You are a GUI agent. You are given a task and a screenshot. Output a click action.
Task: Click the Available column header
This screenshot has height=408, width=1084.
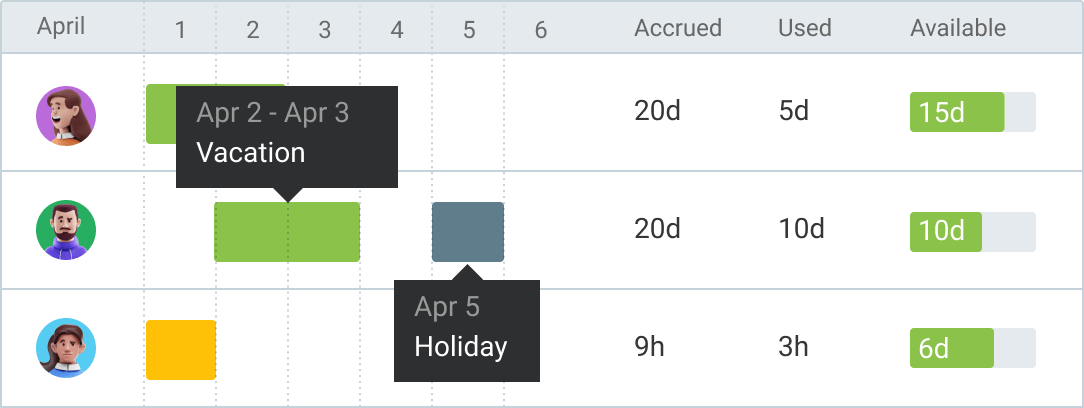click(x=957, y=28)
